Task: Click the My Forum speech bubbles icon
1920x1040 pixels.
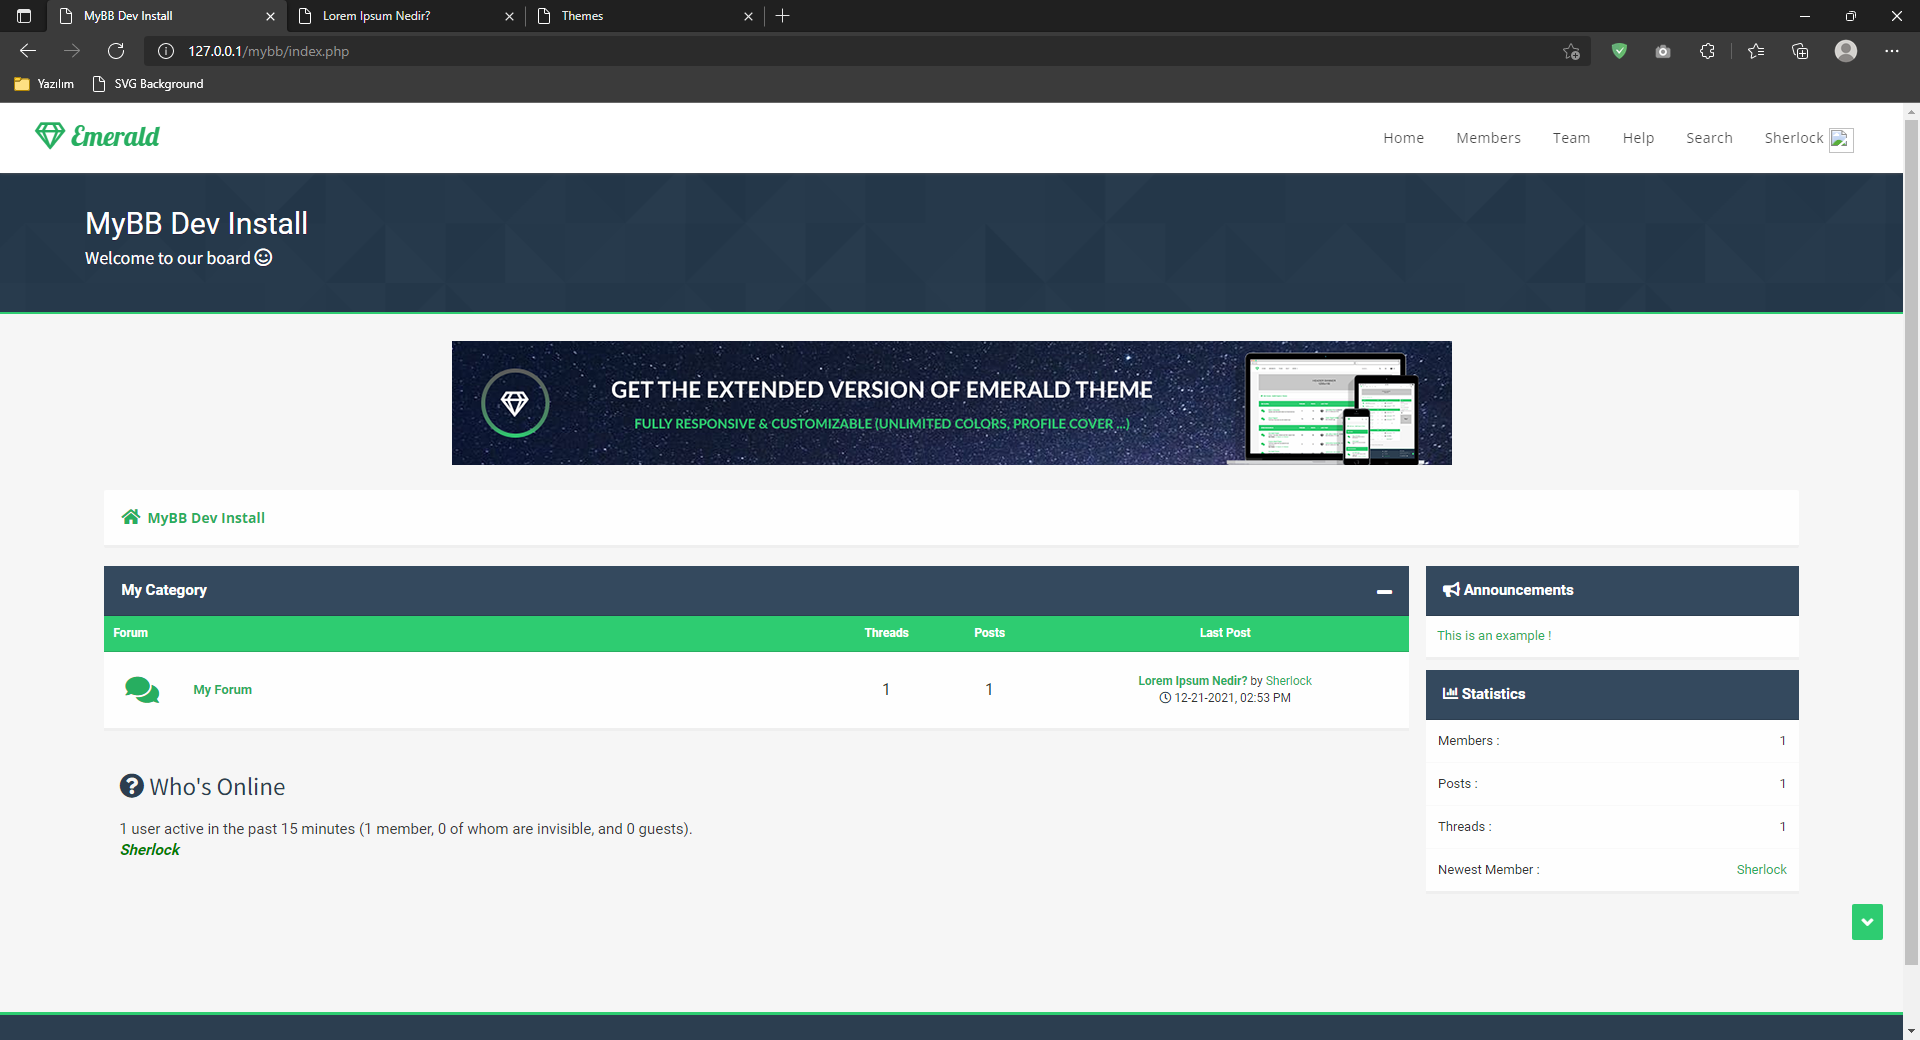Action: (142, 690)
